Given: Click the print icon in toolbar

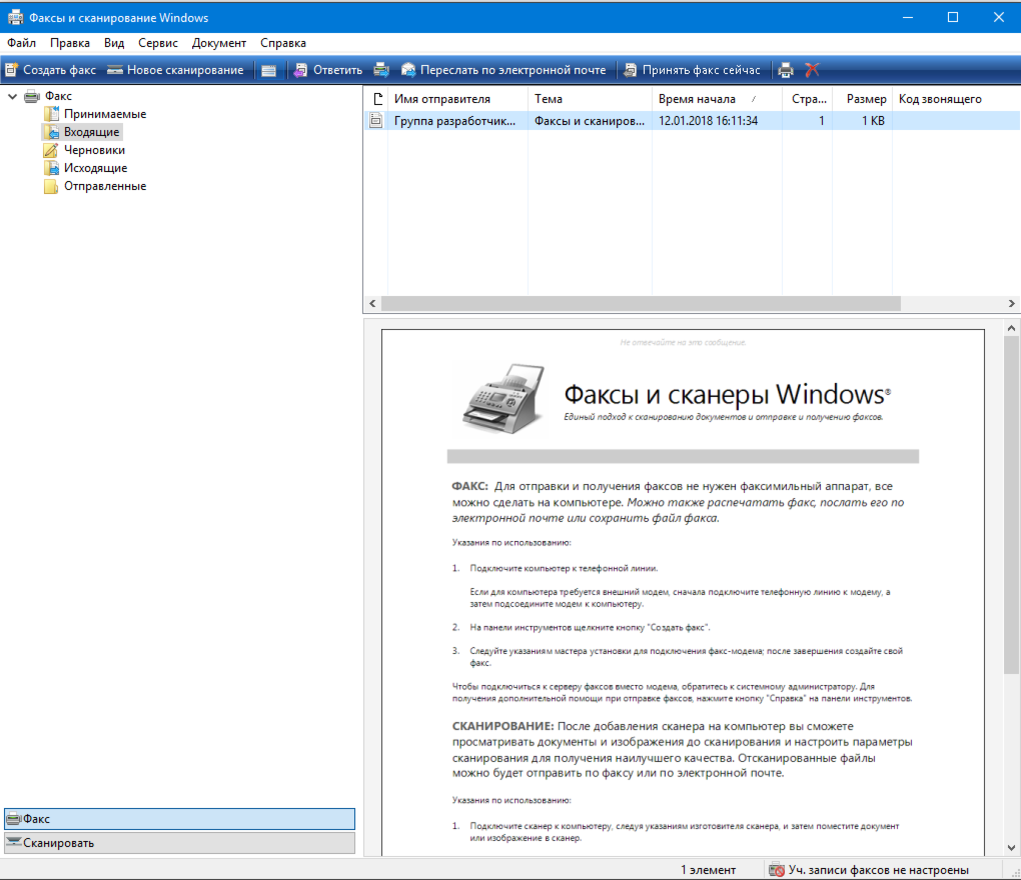Looking at the screenshot, I should pyautogui.click(x=786, y=70).
